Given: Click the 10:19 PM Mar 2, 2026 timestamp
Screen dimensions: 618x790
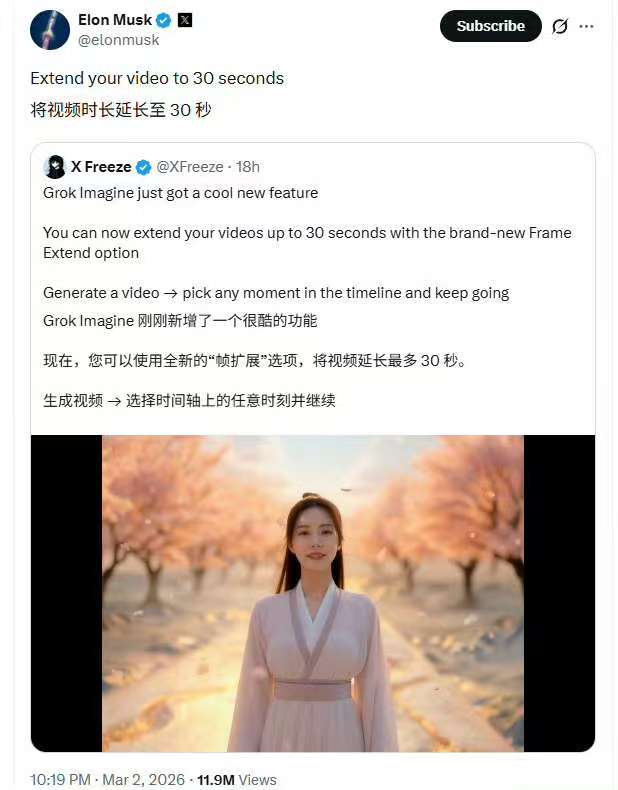Looking at the screenshot, I should tap(107, 779).
